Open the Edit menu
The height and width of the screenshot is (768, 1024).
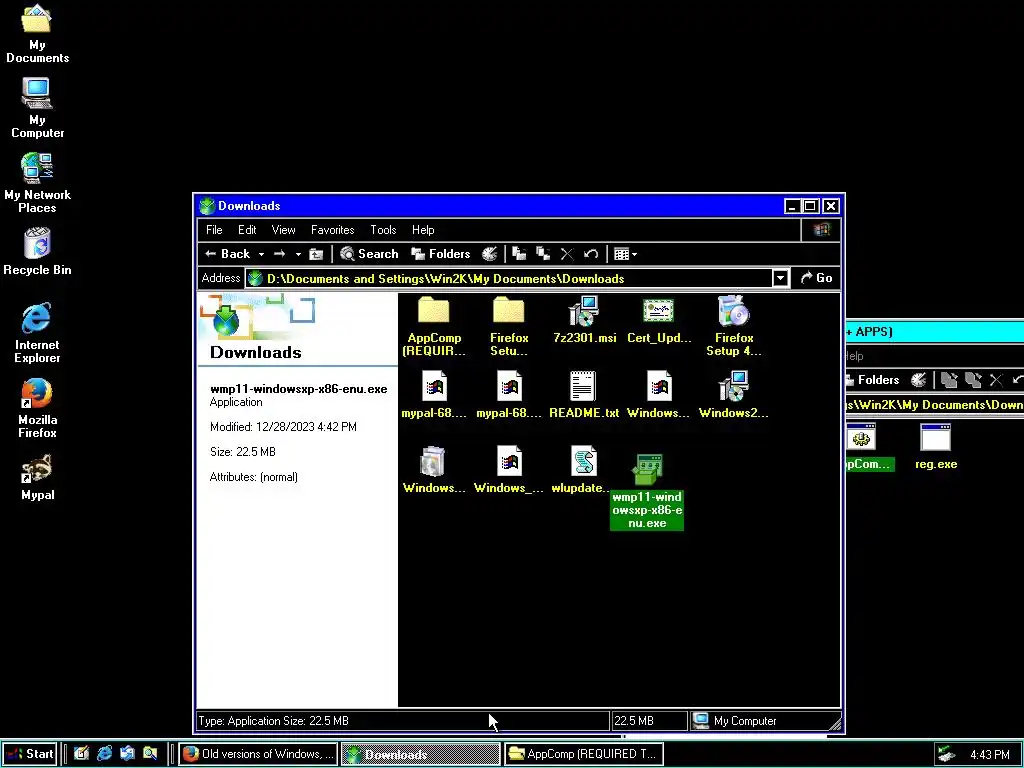[x=247, y=230]
